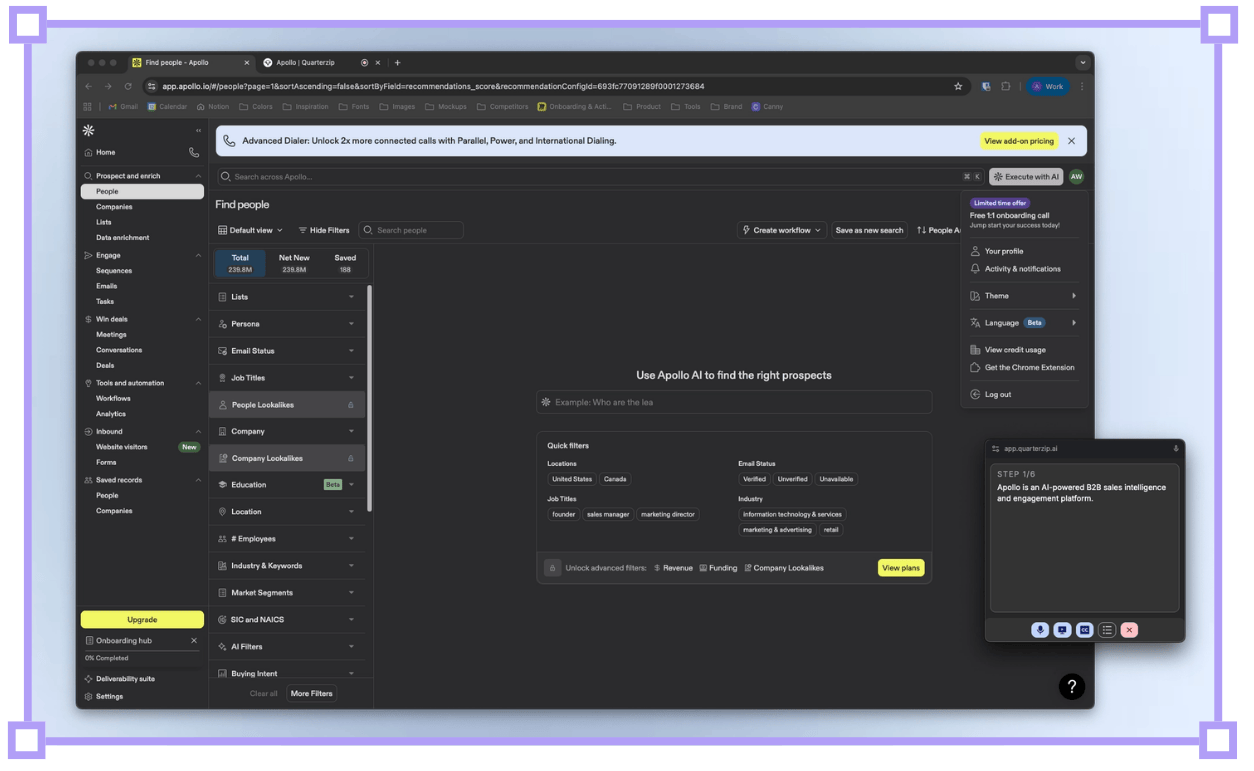The image size is (1254, 771).
Task: Bookmark this page with the star icon
Action: click(x=958, y=87)
